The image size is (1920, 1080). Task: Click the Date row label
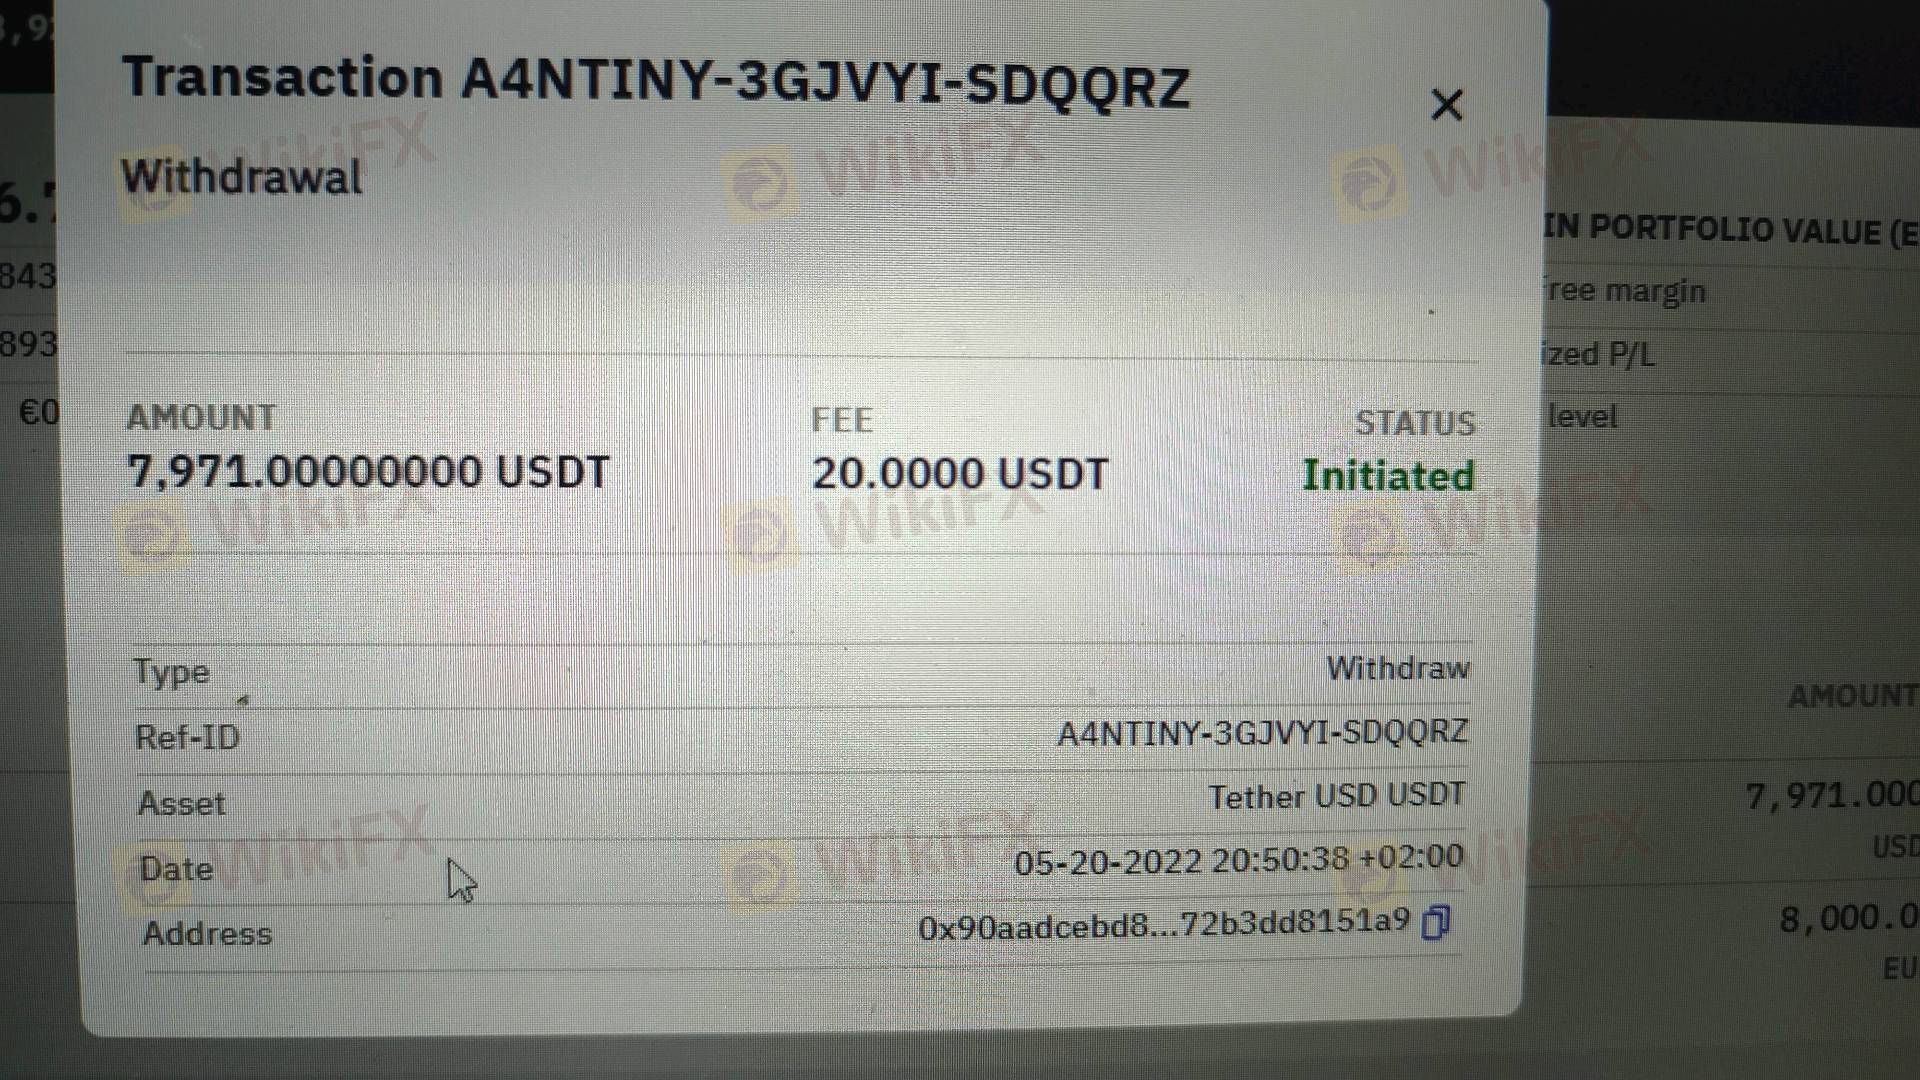(x=176, y=868)
